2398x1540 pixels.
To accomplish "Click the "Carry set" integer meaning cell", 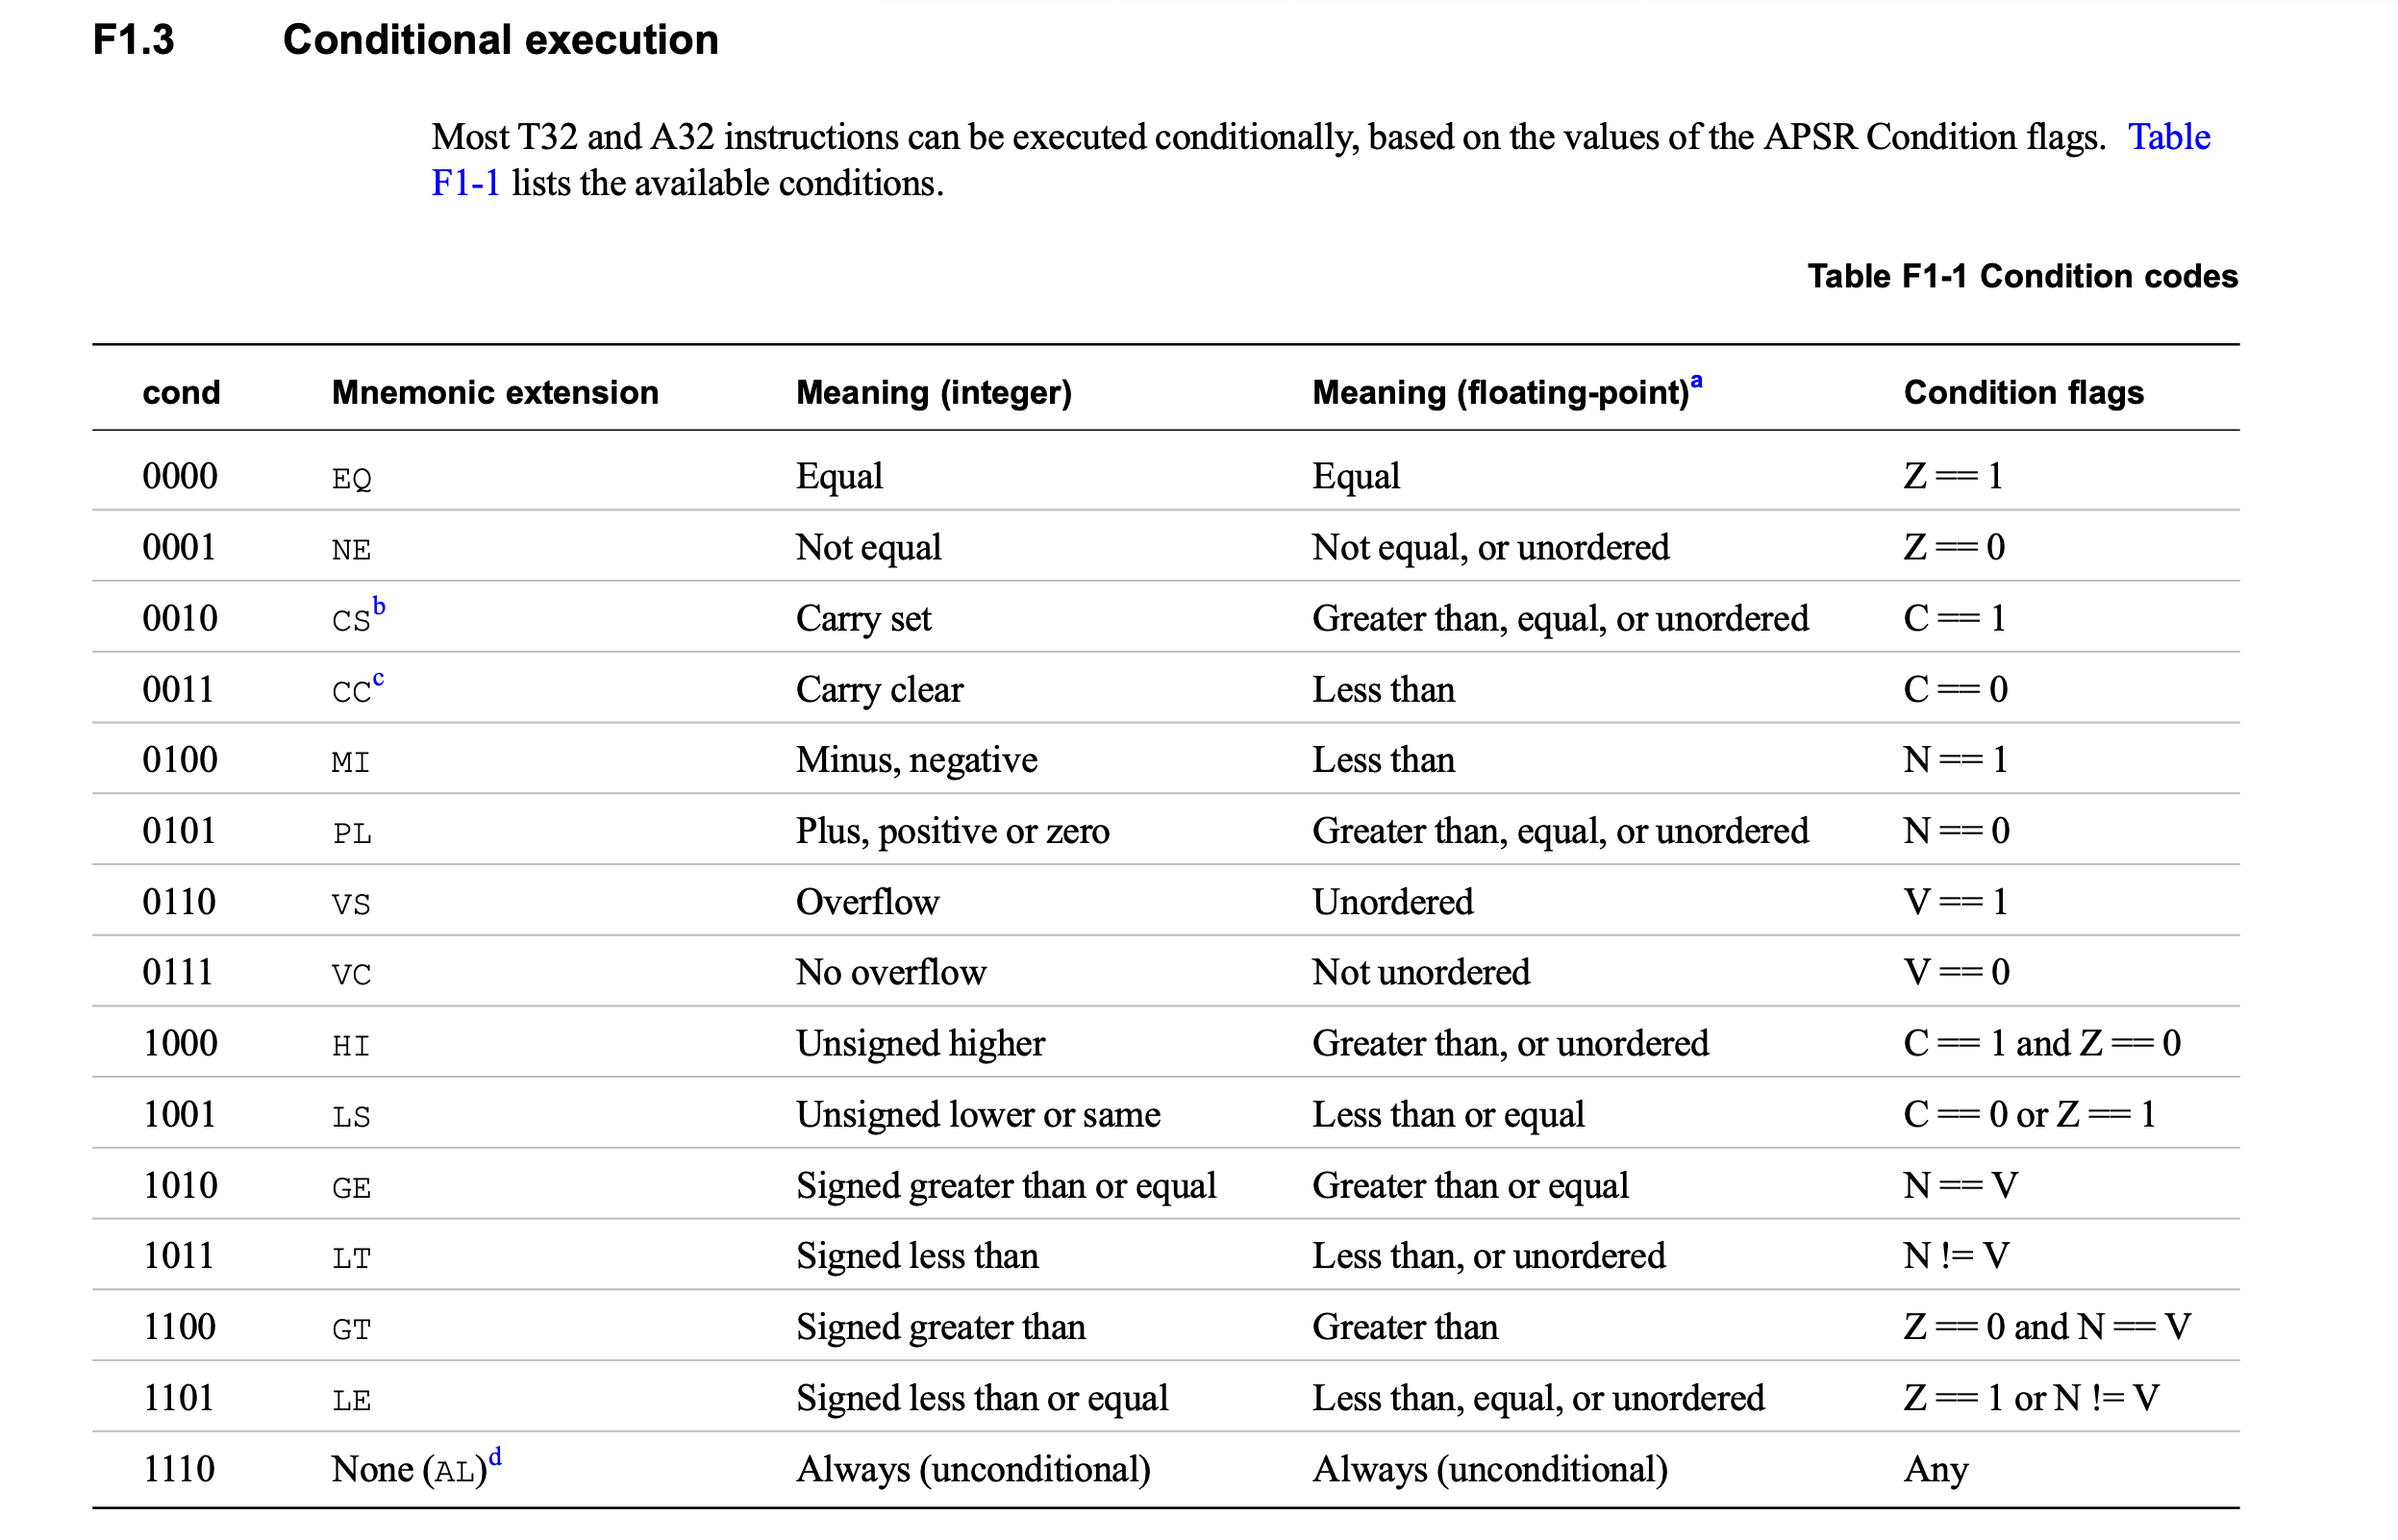I will click(x=863, y=619).
